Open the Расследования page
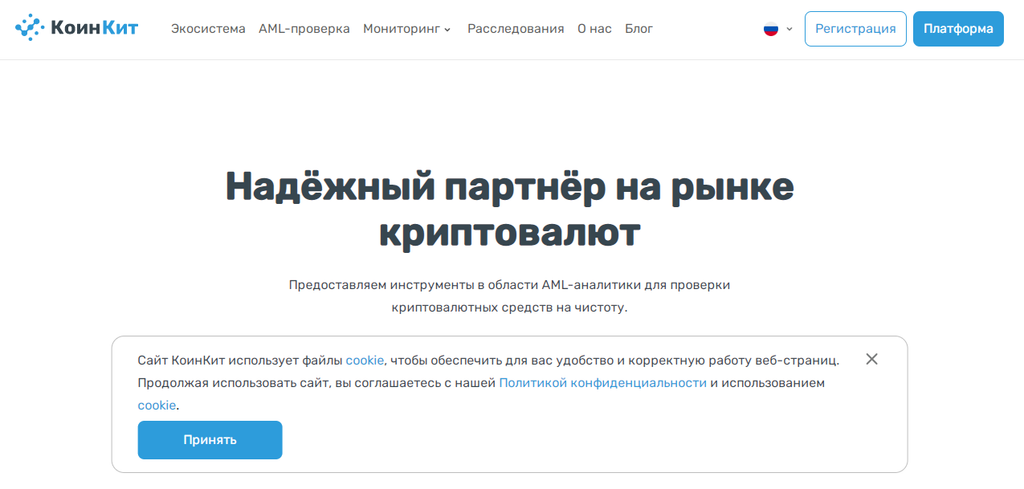Viewport: 1024px width, 489px height. [516, 29]
